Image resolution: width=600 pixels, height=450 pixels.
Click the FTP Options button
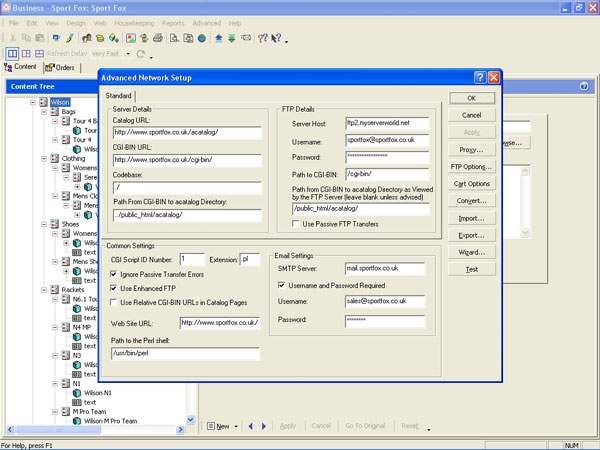pos(472,166)
